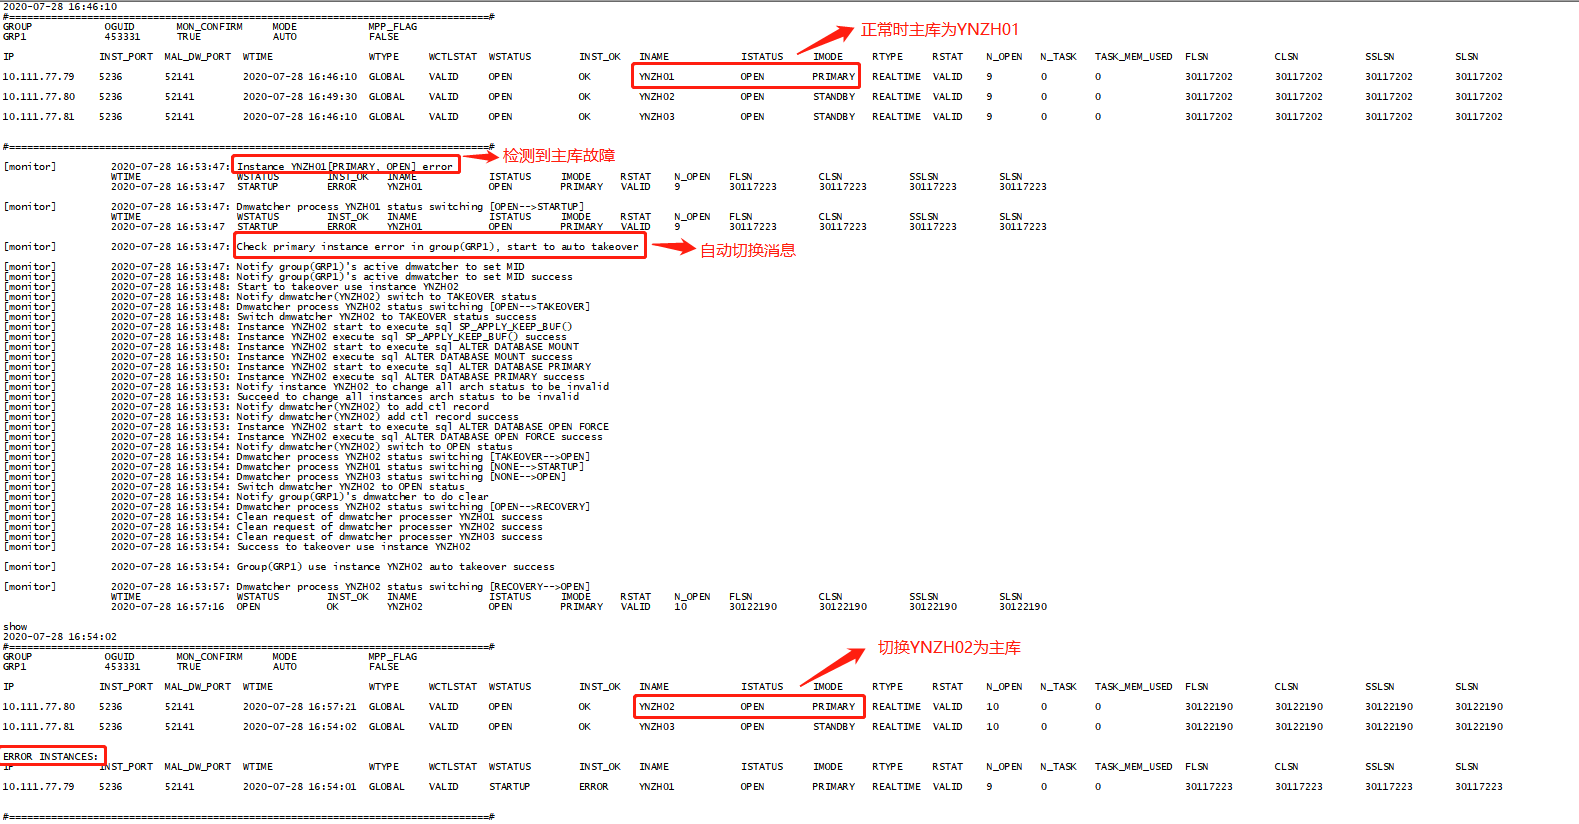The width and height of the screenshot is (1579, 824).
Task: Click 'Notify dmwatcher(YNZH02) add ctl record success' line
Action: click(x=377, y=417)
